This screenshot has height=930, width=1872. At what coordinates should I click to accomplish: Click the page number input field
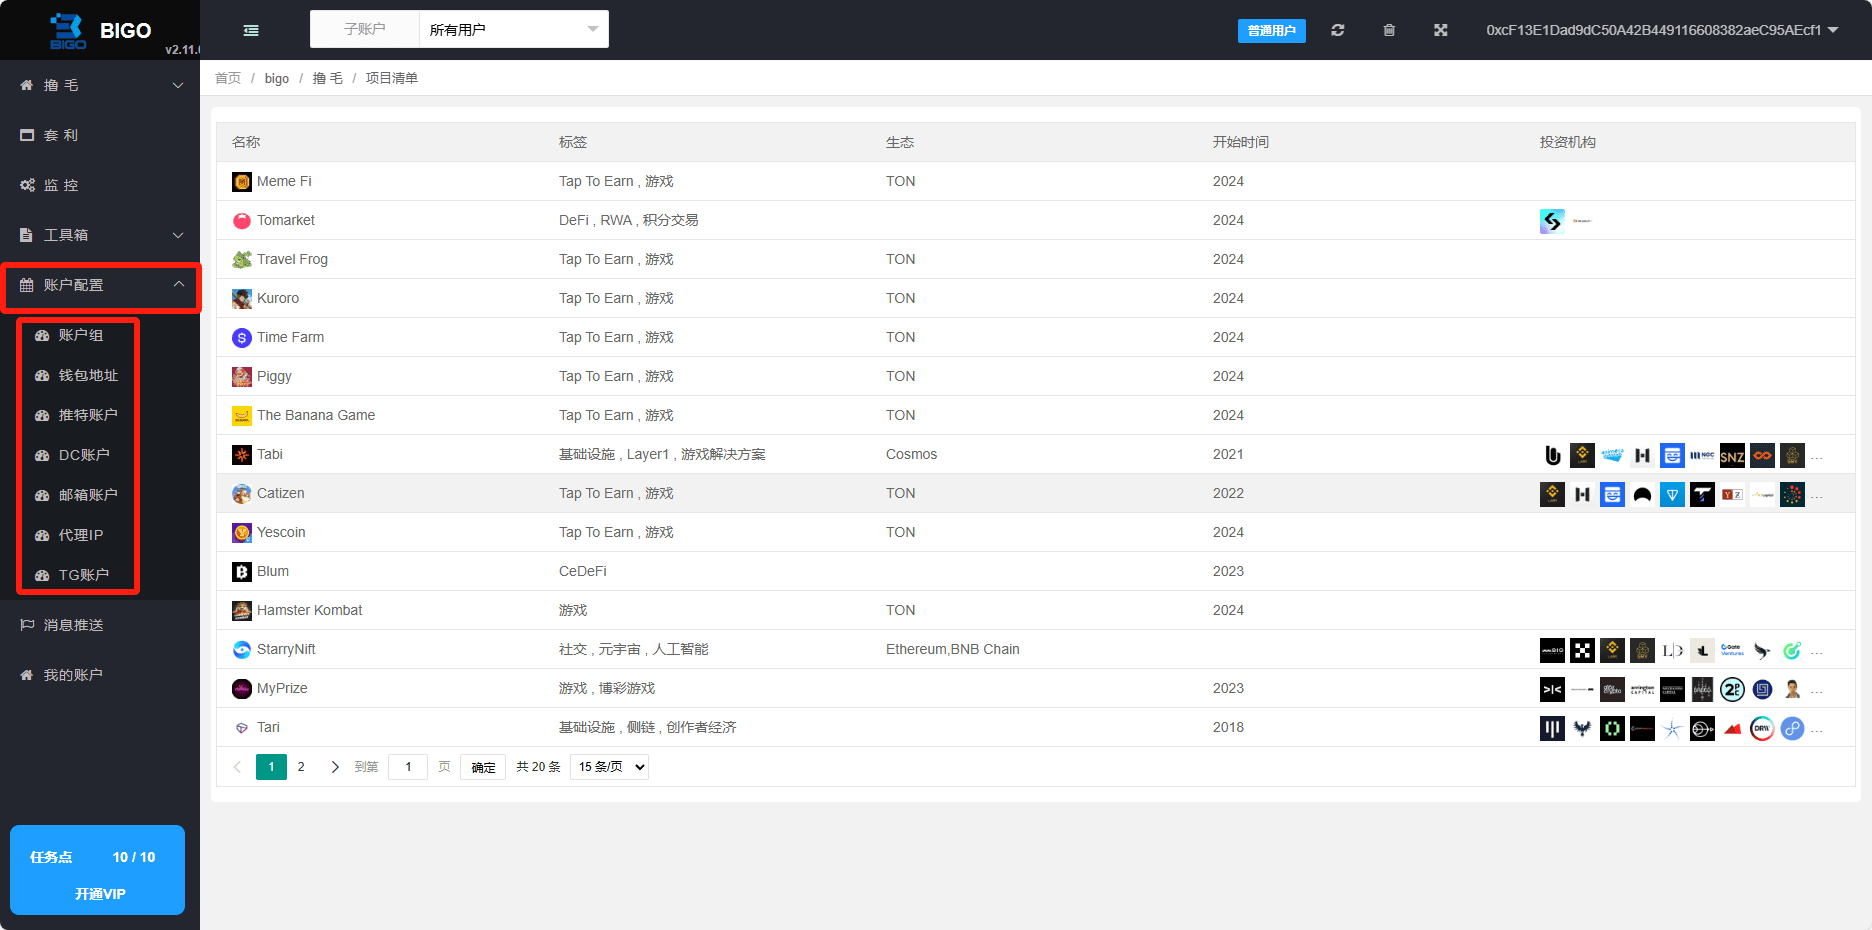(x=408, y=767)
